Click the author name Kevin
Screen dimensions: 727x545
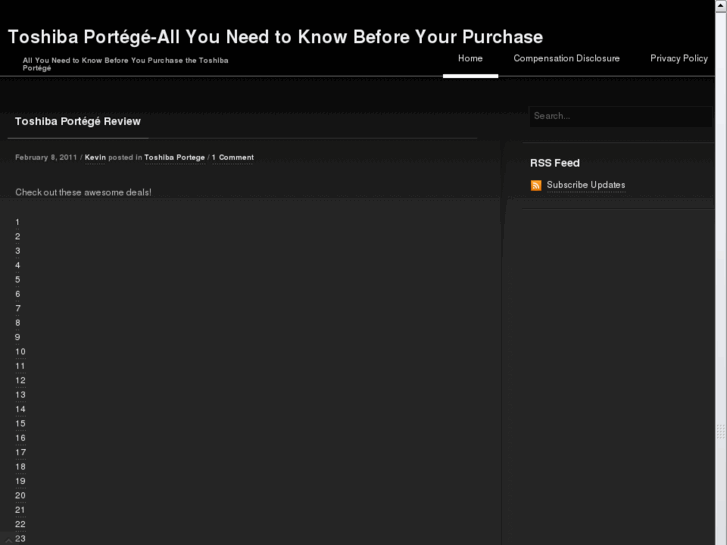click(x=95, y=157)
